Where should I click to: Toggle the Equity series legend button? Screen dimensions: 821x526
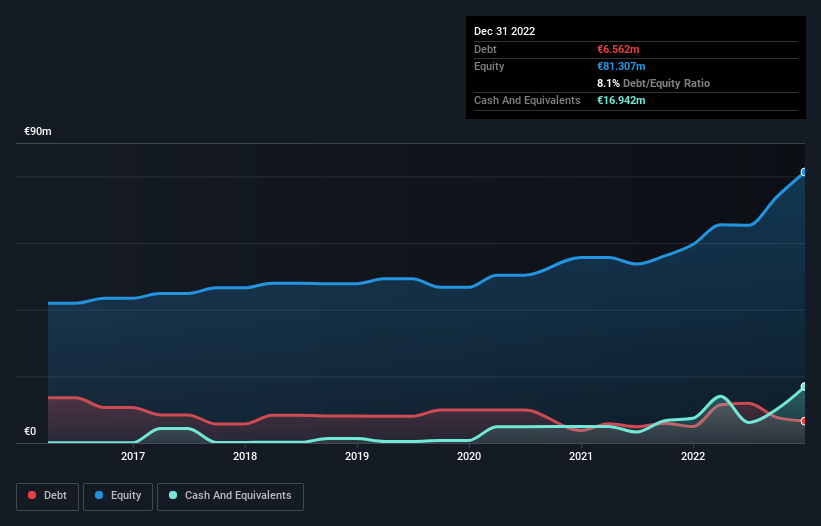pos(118,496)
